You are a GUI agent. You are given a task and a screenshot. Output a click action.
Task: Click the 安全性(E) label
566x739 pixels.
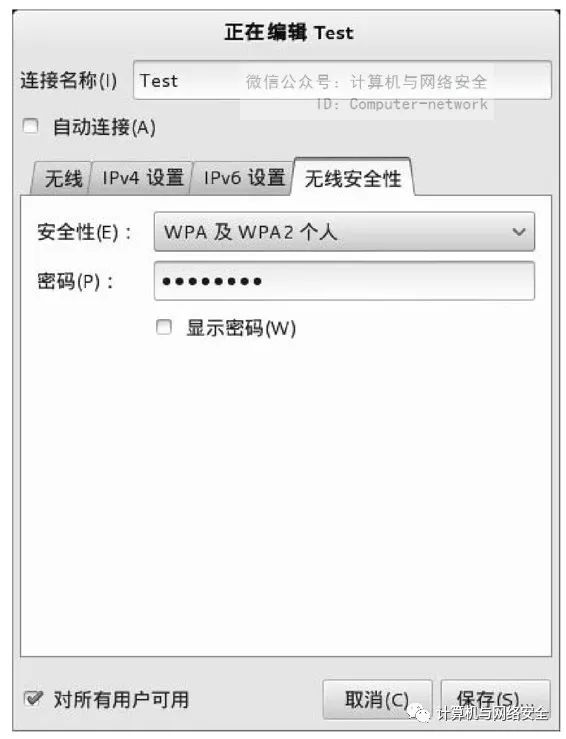pyautogui.click(x=84, y=232)
